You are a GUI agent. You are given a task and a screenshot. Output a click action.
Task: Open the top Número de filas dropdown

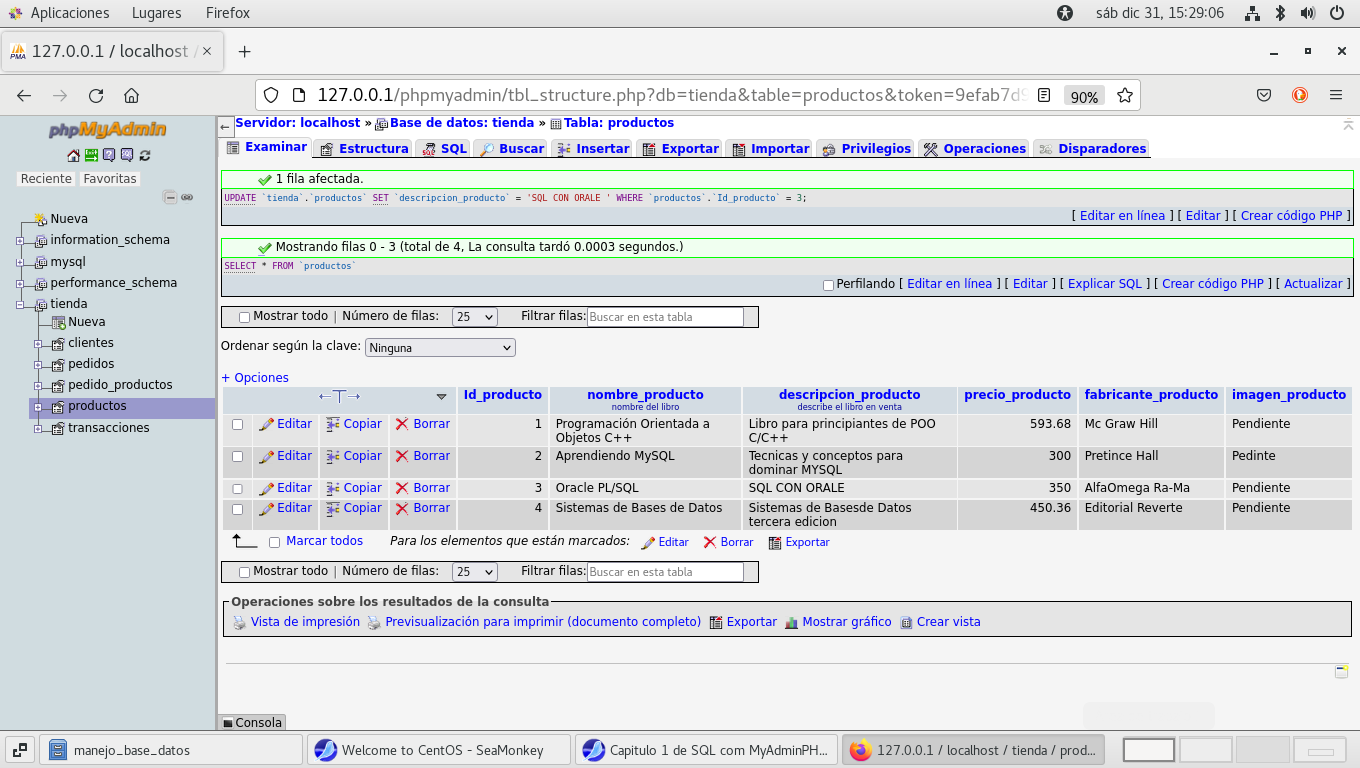(x=474, y=317)
